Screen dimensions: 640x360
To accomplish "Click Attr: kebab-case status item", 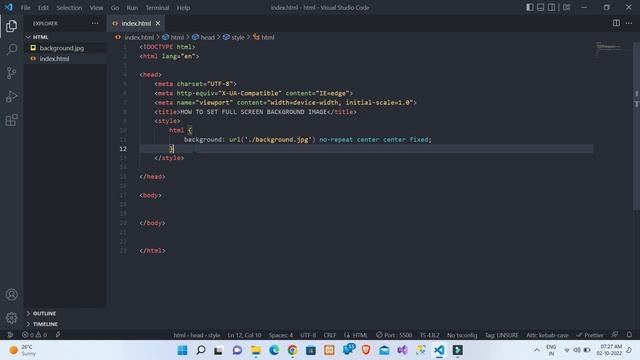I will (547, 335).
